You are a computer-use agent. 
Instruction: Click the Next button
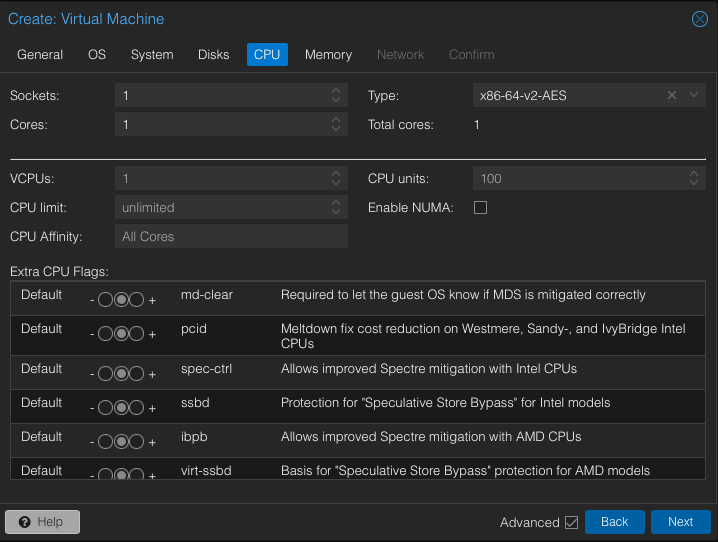coord(680,522)
